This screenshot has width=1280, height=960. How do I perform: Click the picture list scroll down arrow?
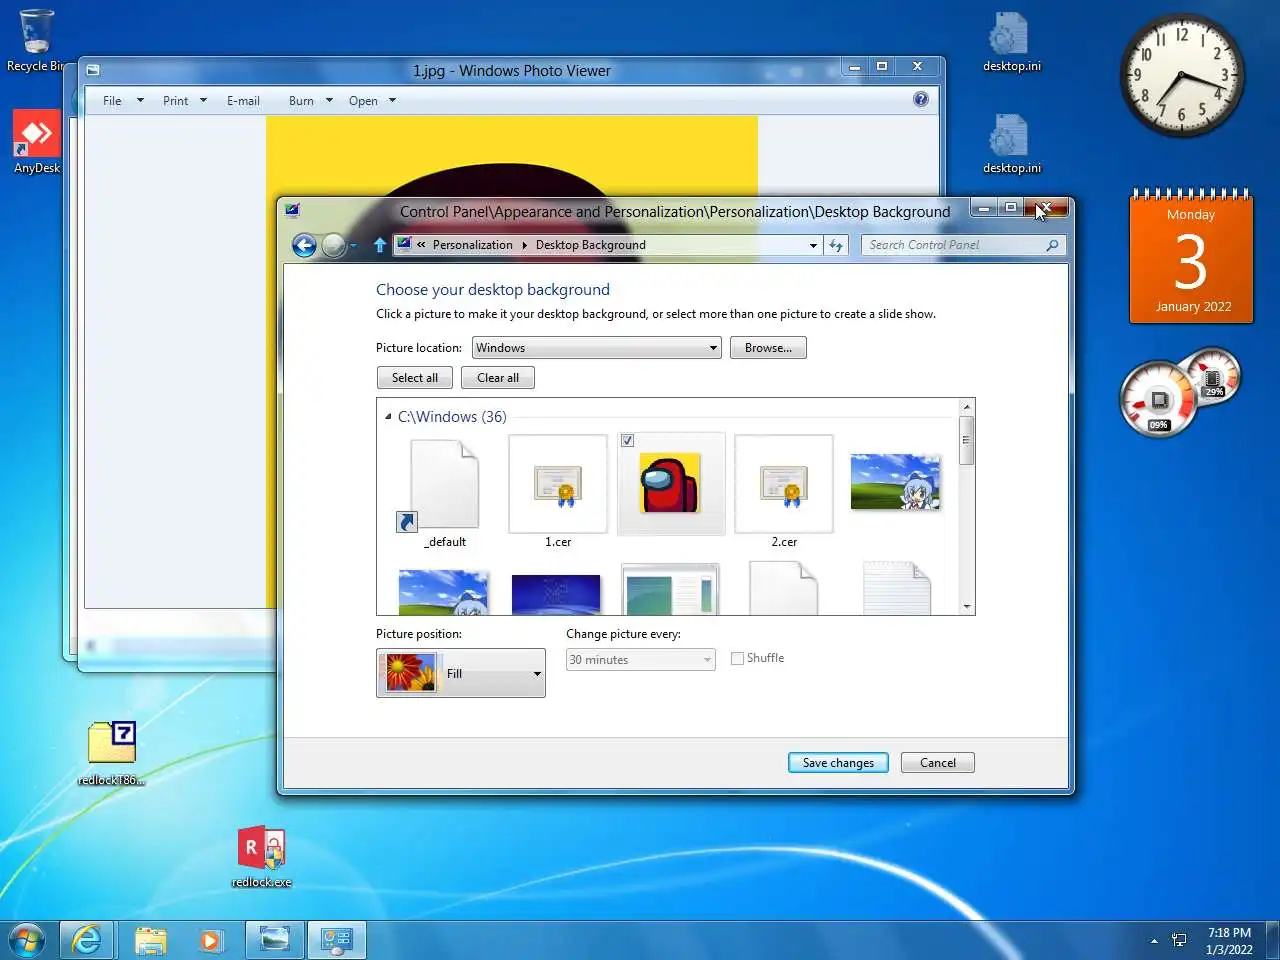click(x=966, y=606)
